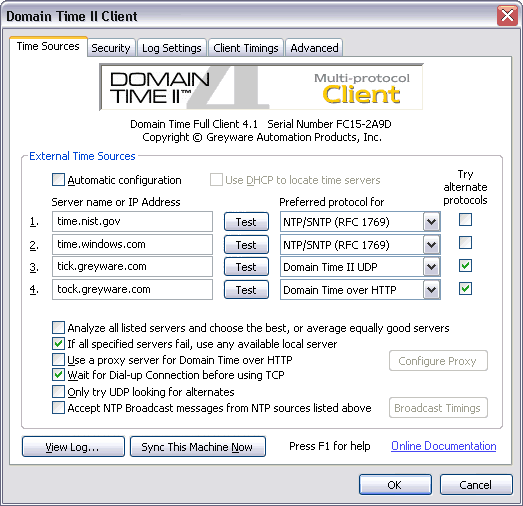Image resolution: width=523 pixels, height=506 pixels.
Task: Select the Time Sources tab
Action: (x=48, y=46)
